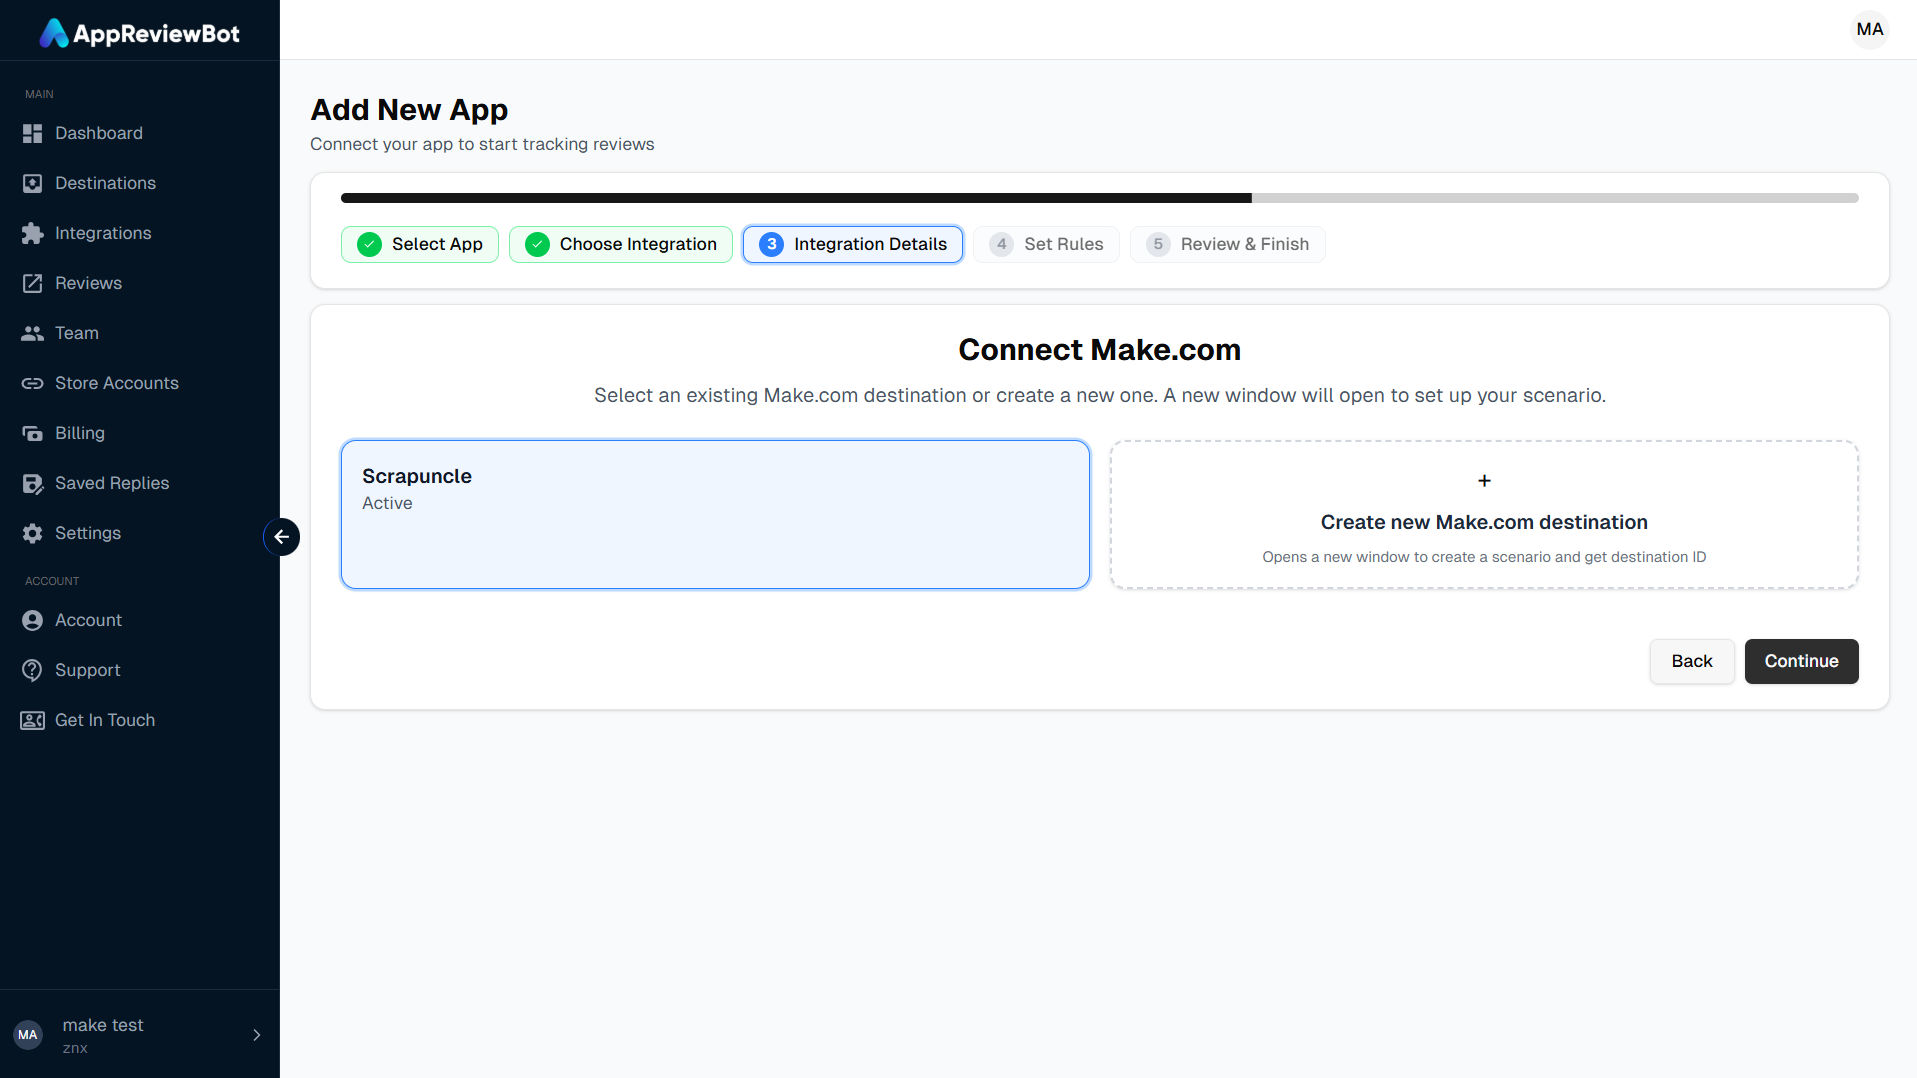Click the AppReviewBot logo icon
Image resolution: width=1917 pixels, height=1078 pixels.
(54, 33)
